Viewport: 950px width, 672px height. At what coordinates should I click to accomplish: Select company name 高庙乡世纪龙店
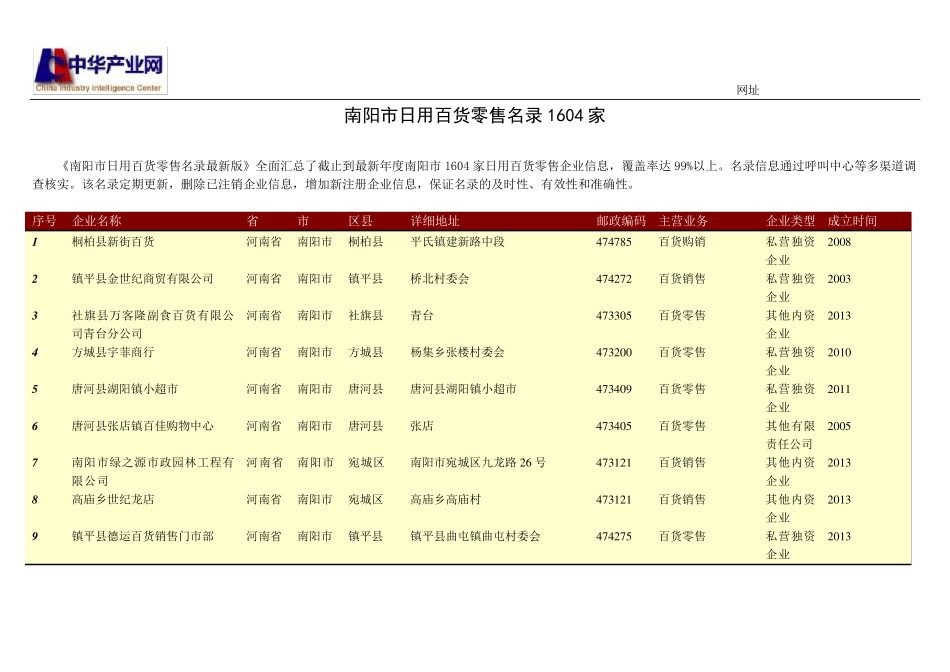[x=113, y=499]
